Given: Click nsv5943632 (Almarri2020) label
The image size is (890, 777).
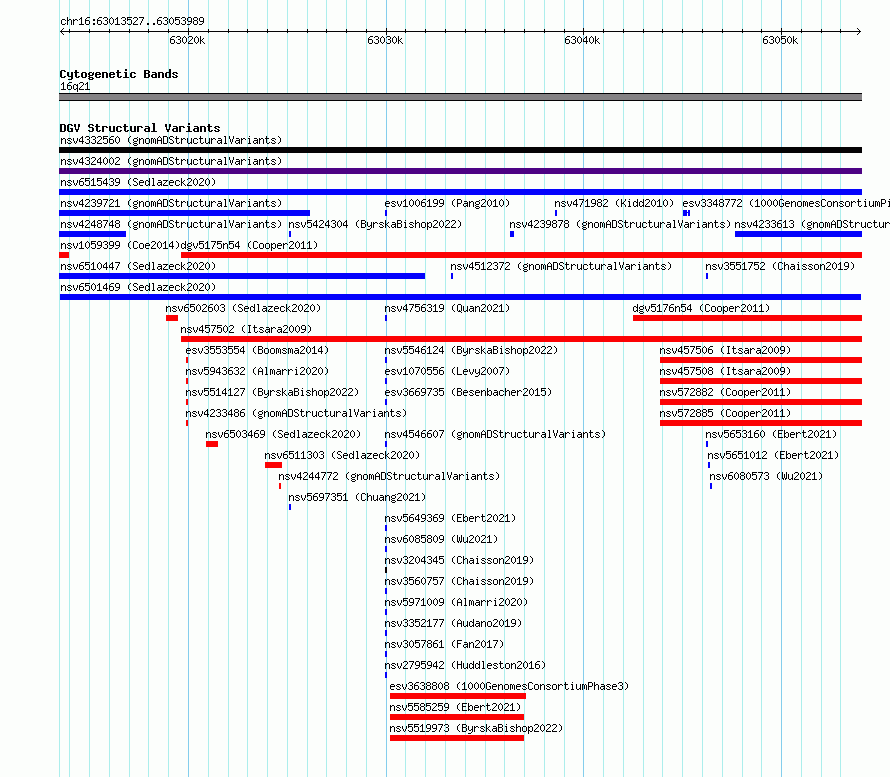Looking at the screenshot, I should tap(257, 371).
